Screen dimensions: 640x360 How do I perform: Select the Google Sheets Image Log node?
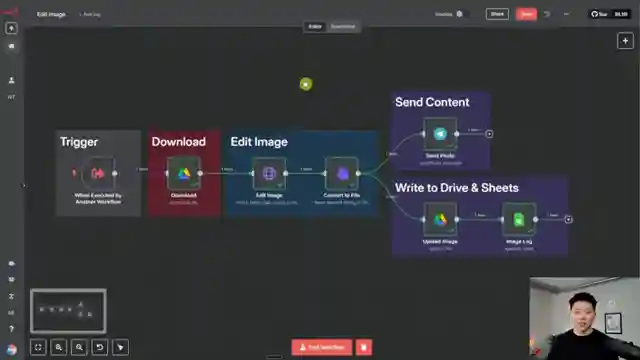point(519,220)
